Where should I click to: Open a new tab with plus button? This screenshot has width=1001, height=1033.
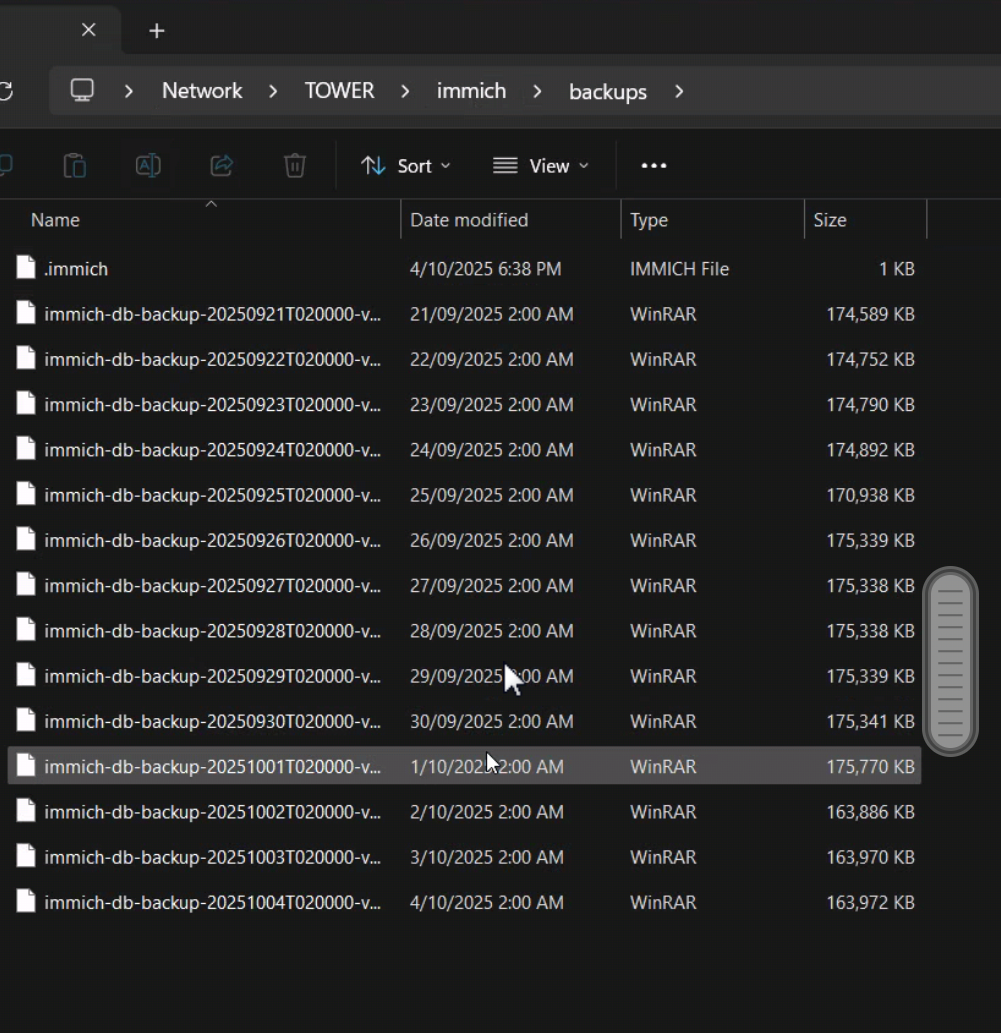(x=156, y=31)
